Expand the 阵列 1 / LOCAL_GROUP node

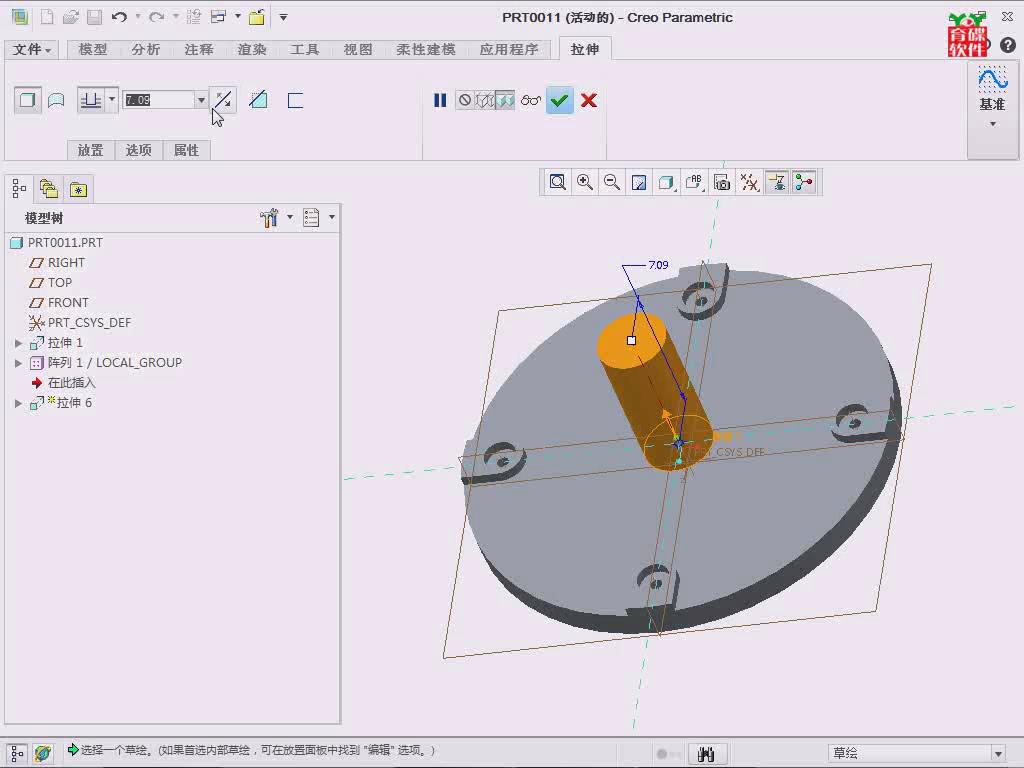tap(18, 363)
